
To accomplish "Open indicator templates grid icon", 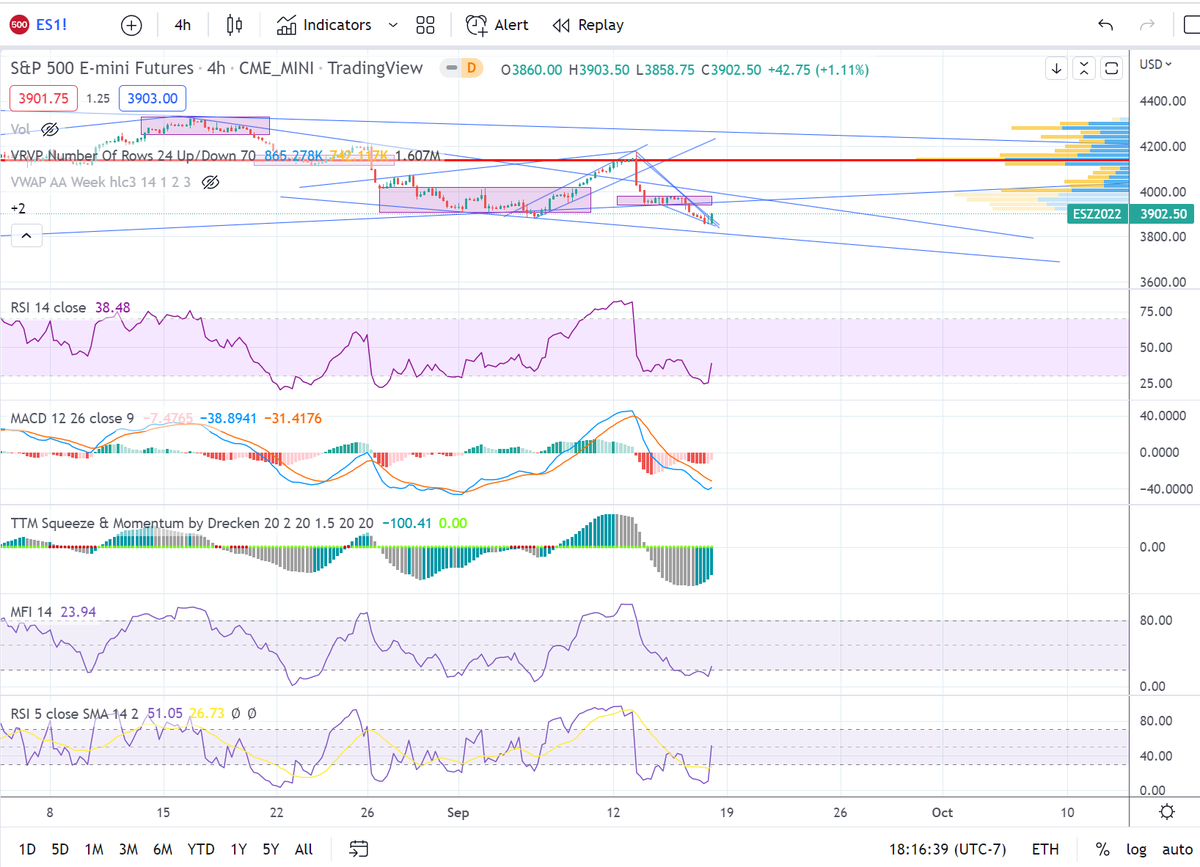I will point(425,25).
